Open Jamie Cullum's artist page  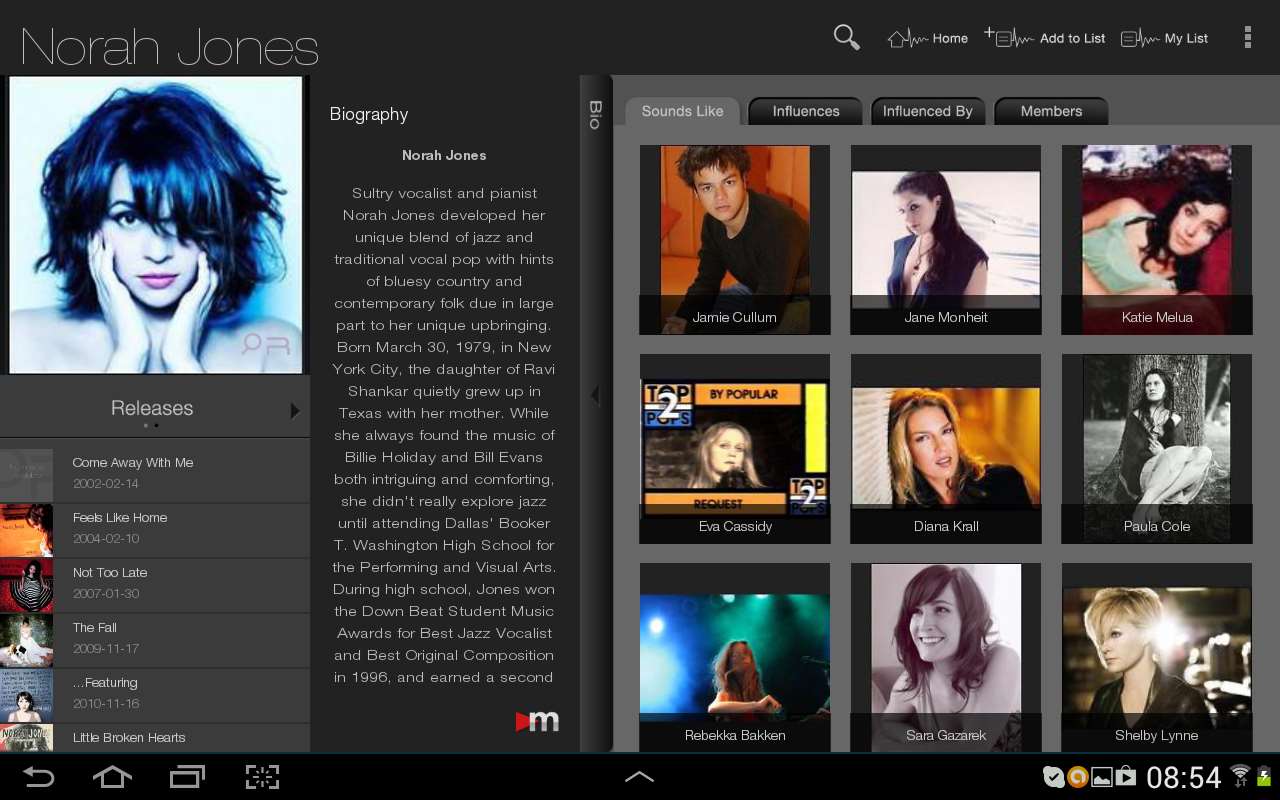(x=734, y=239)
